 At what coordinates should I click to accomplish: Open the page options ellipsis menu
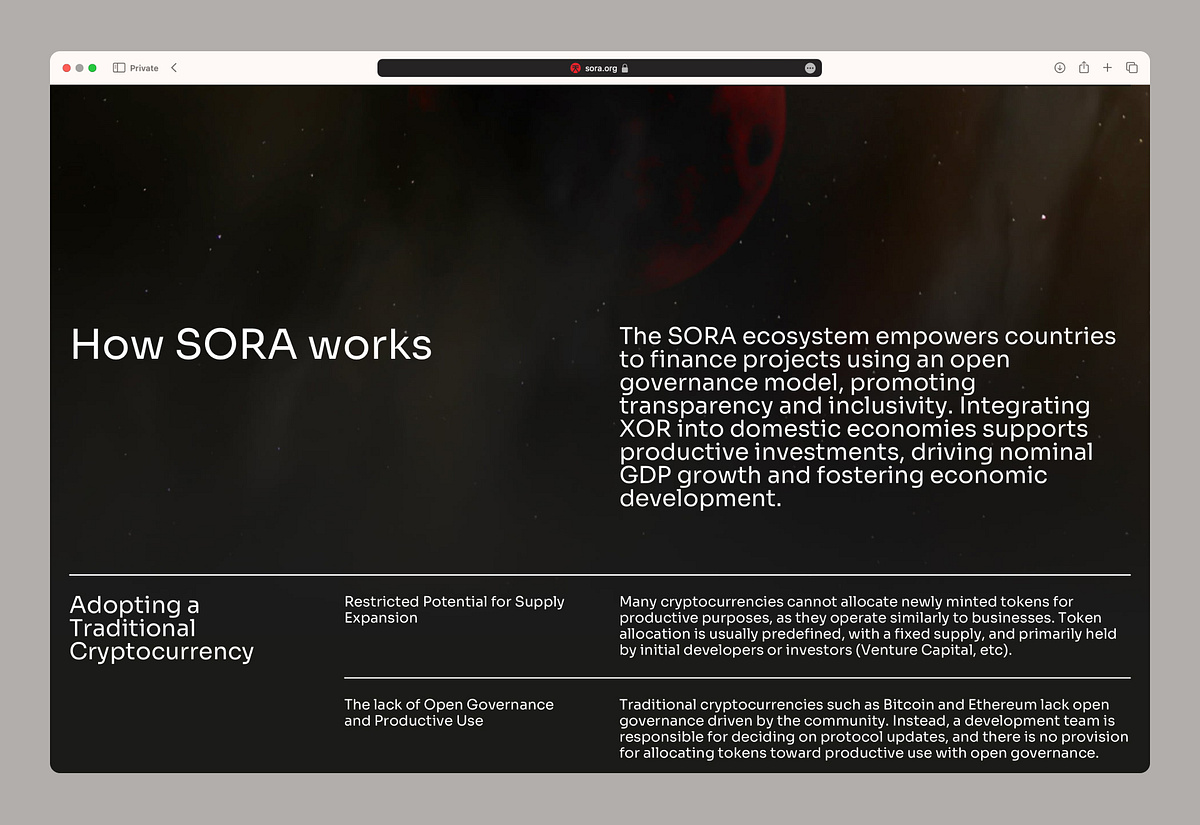point(810,68)
